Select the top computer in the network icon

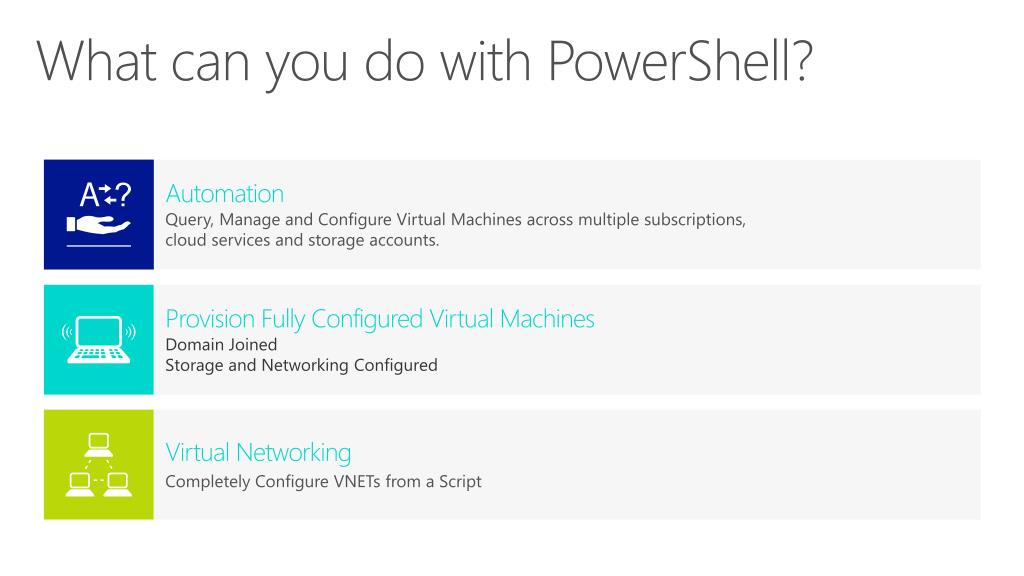[98, 441]
